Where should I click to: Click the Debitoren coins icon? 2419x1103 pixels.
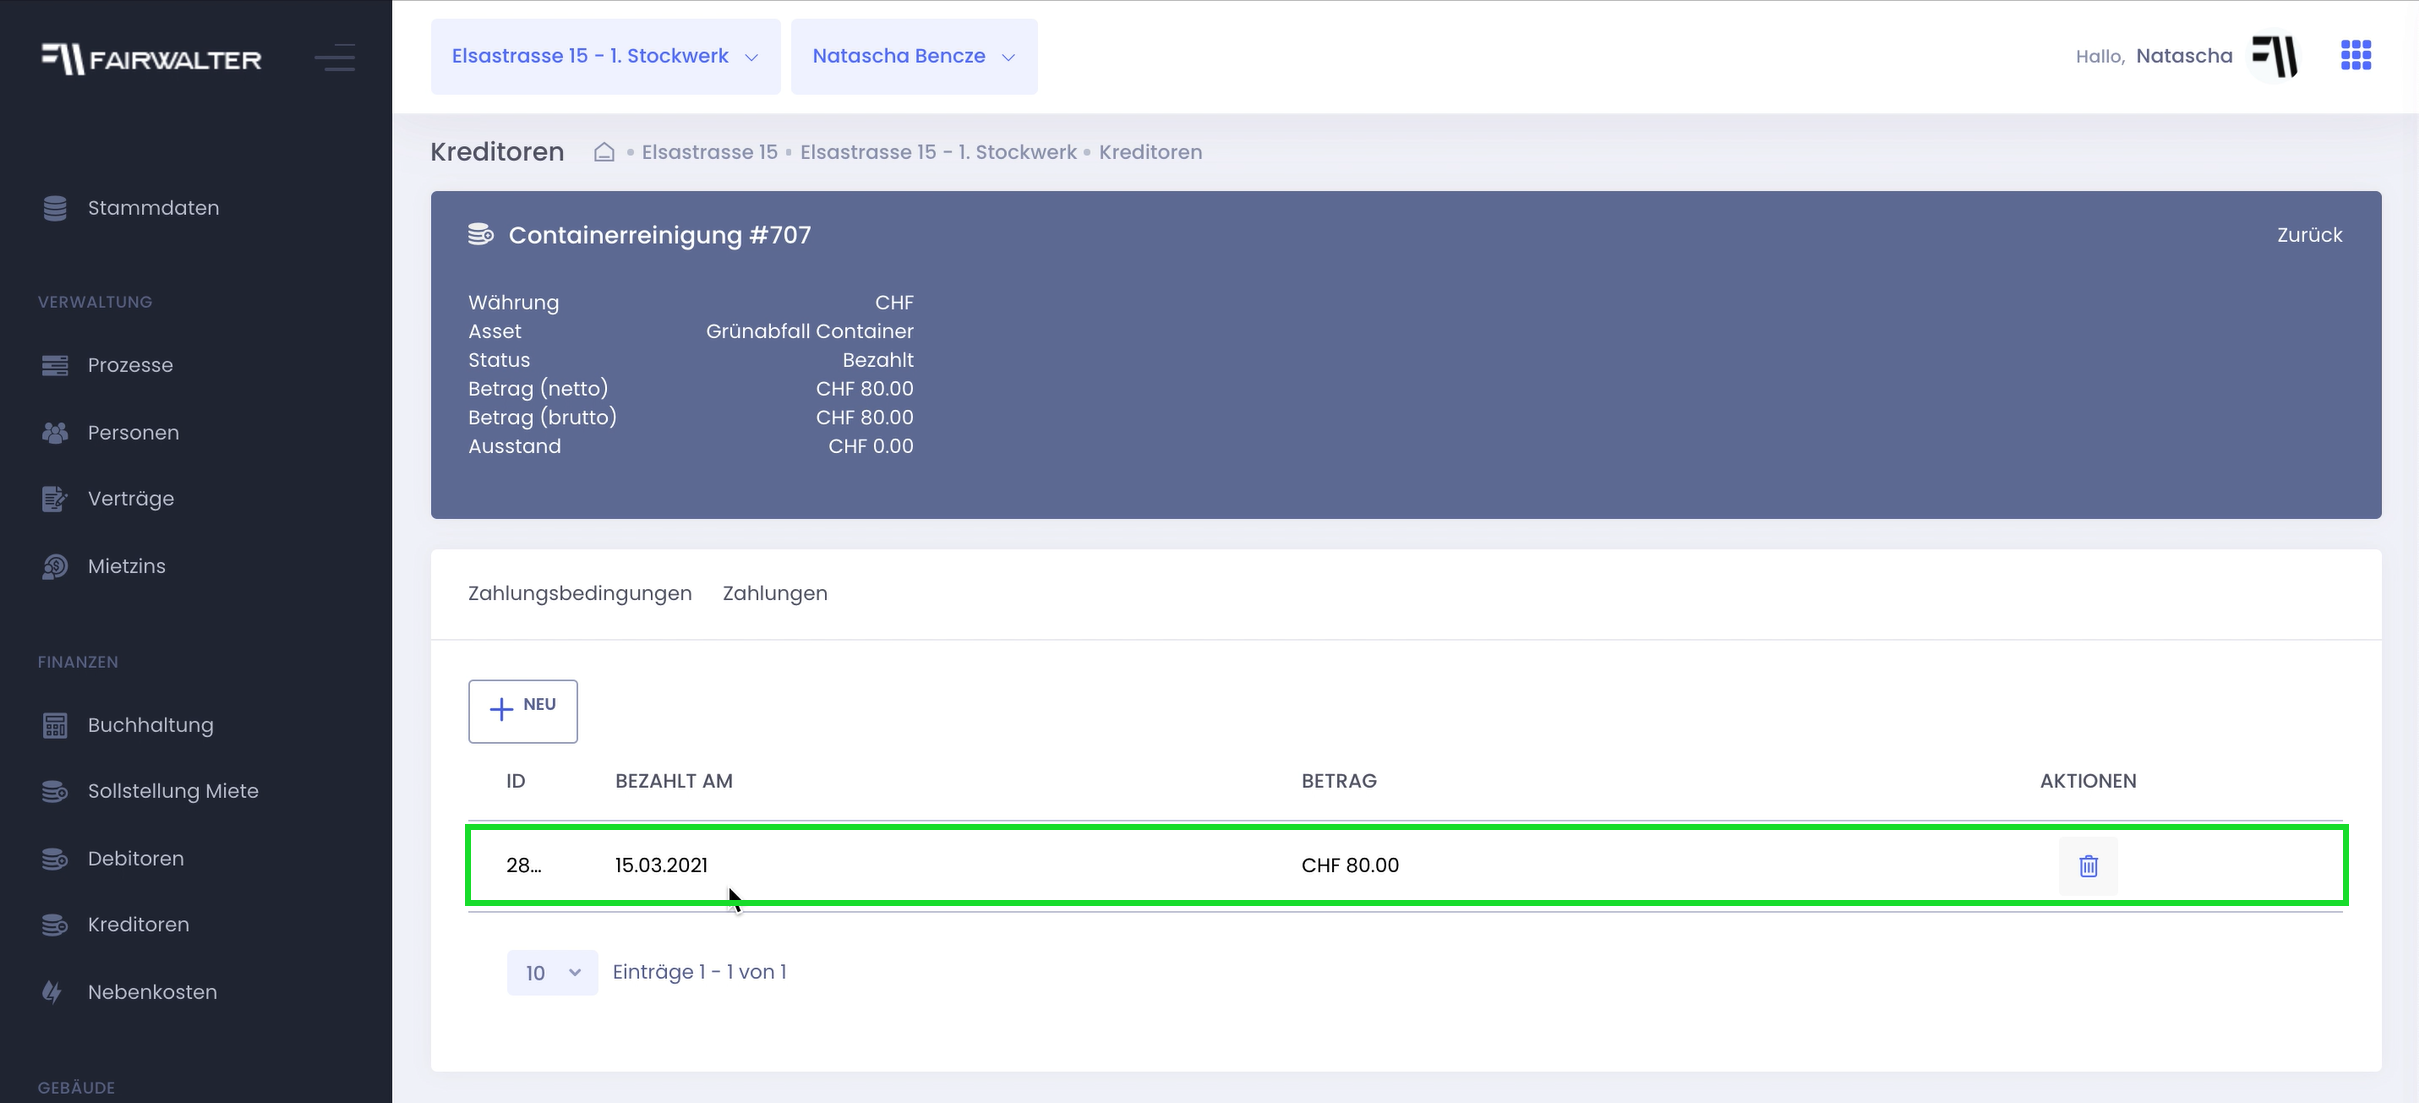click(x=55, y=859)
